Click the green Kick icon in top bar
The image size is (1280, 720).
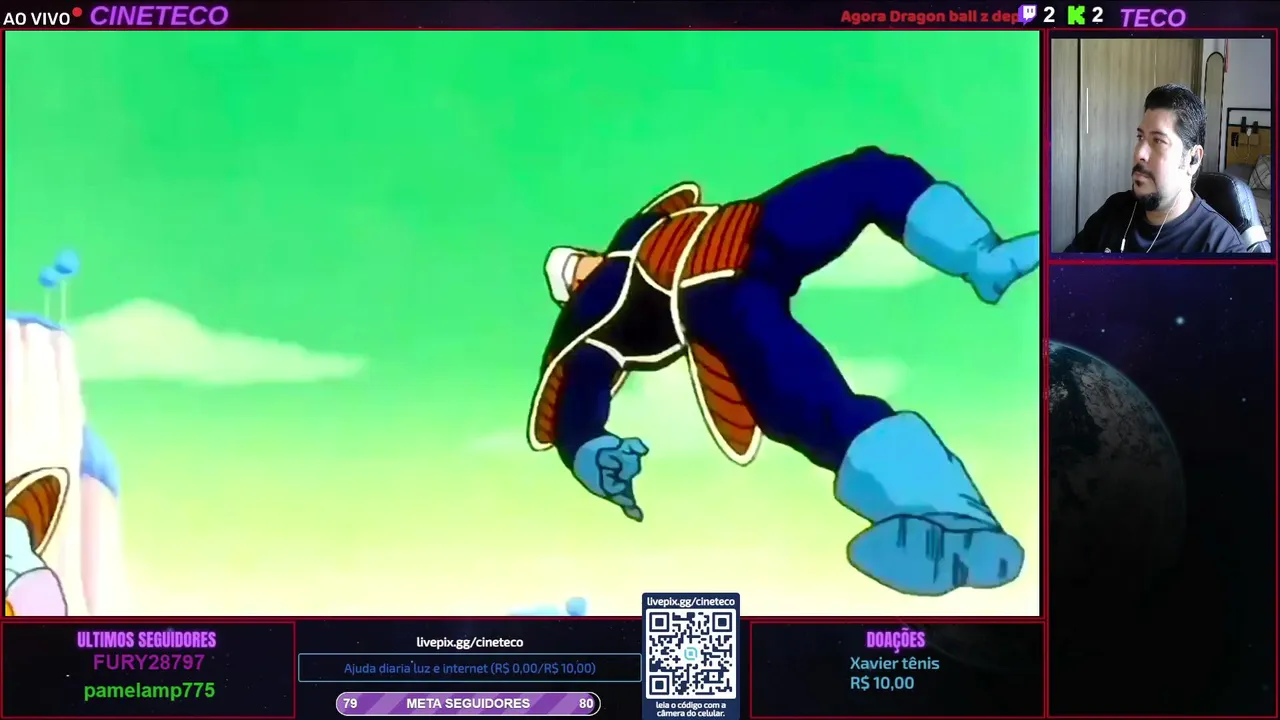pos(1076,15)
